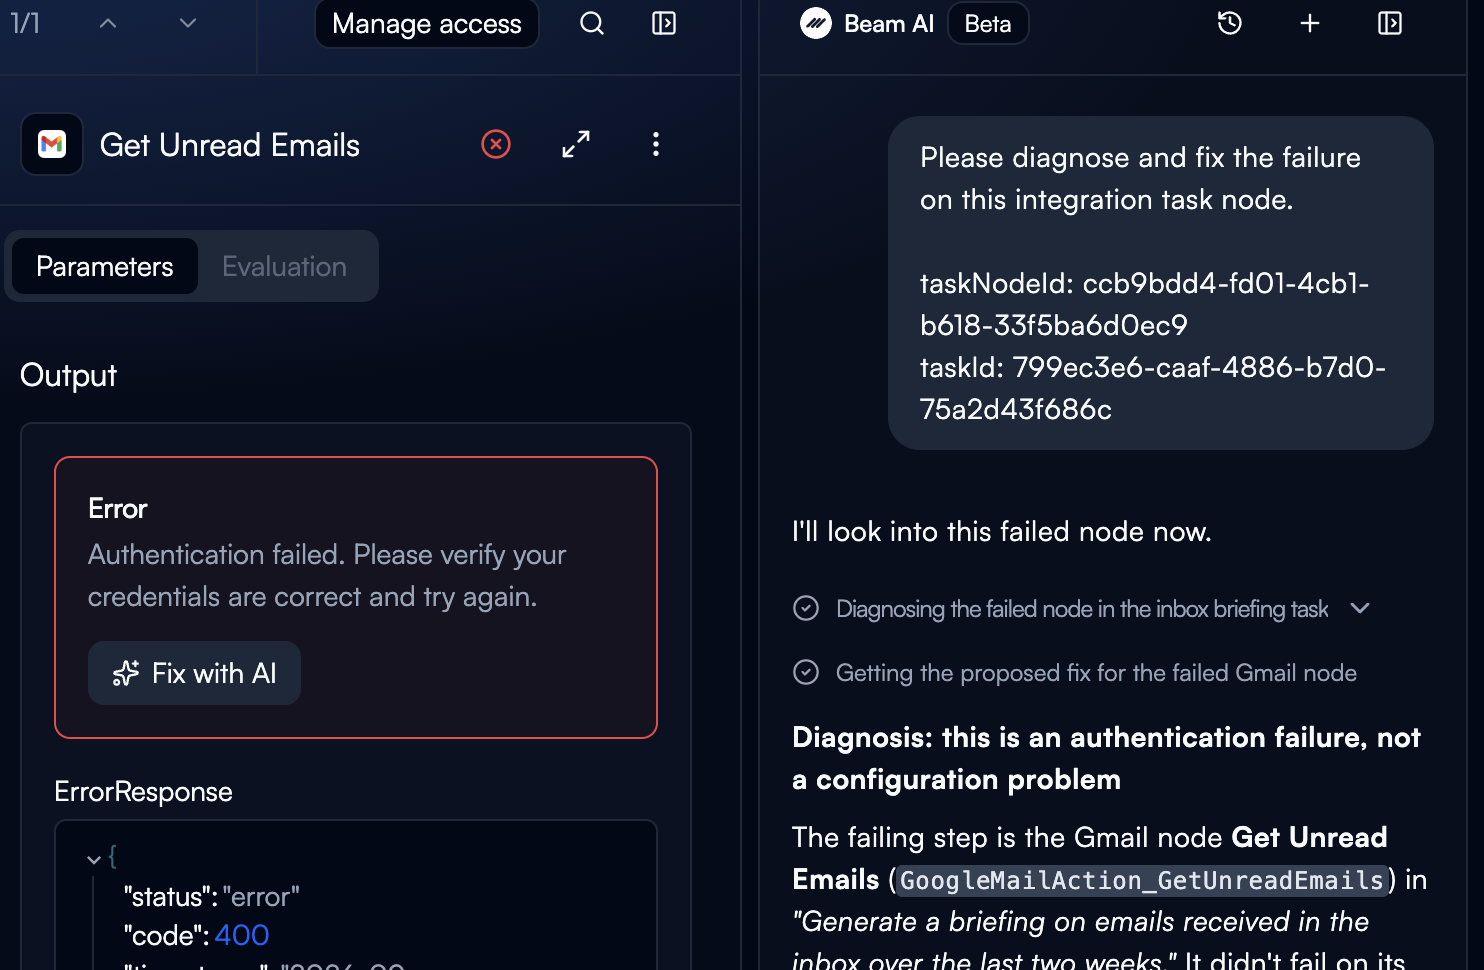Click the Authentication failed error message

tap(327, 576)
